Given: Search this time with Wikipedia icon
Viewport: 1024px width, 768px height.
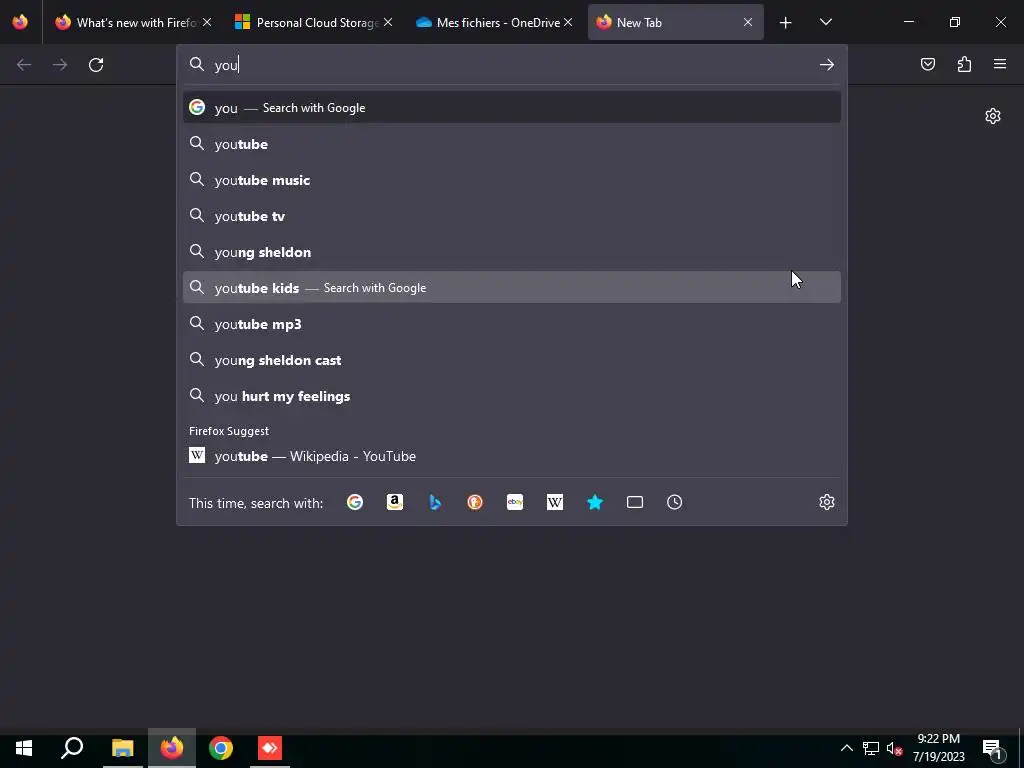Looking at the screenshot, I should 554,502.
